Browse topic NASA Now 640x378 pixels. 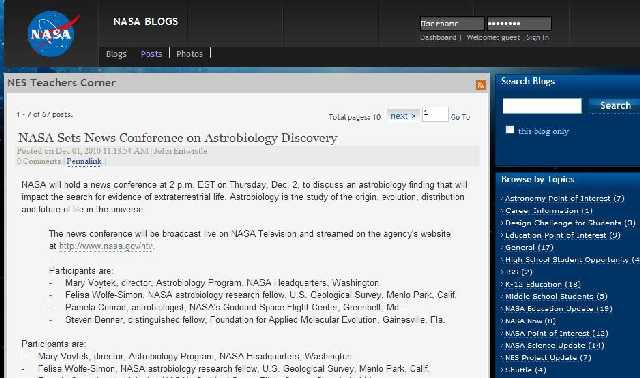pyautogui.click(x=530, y=321)
